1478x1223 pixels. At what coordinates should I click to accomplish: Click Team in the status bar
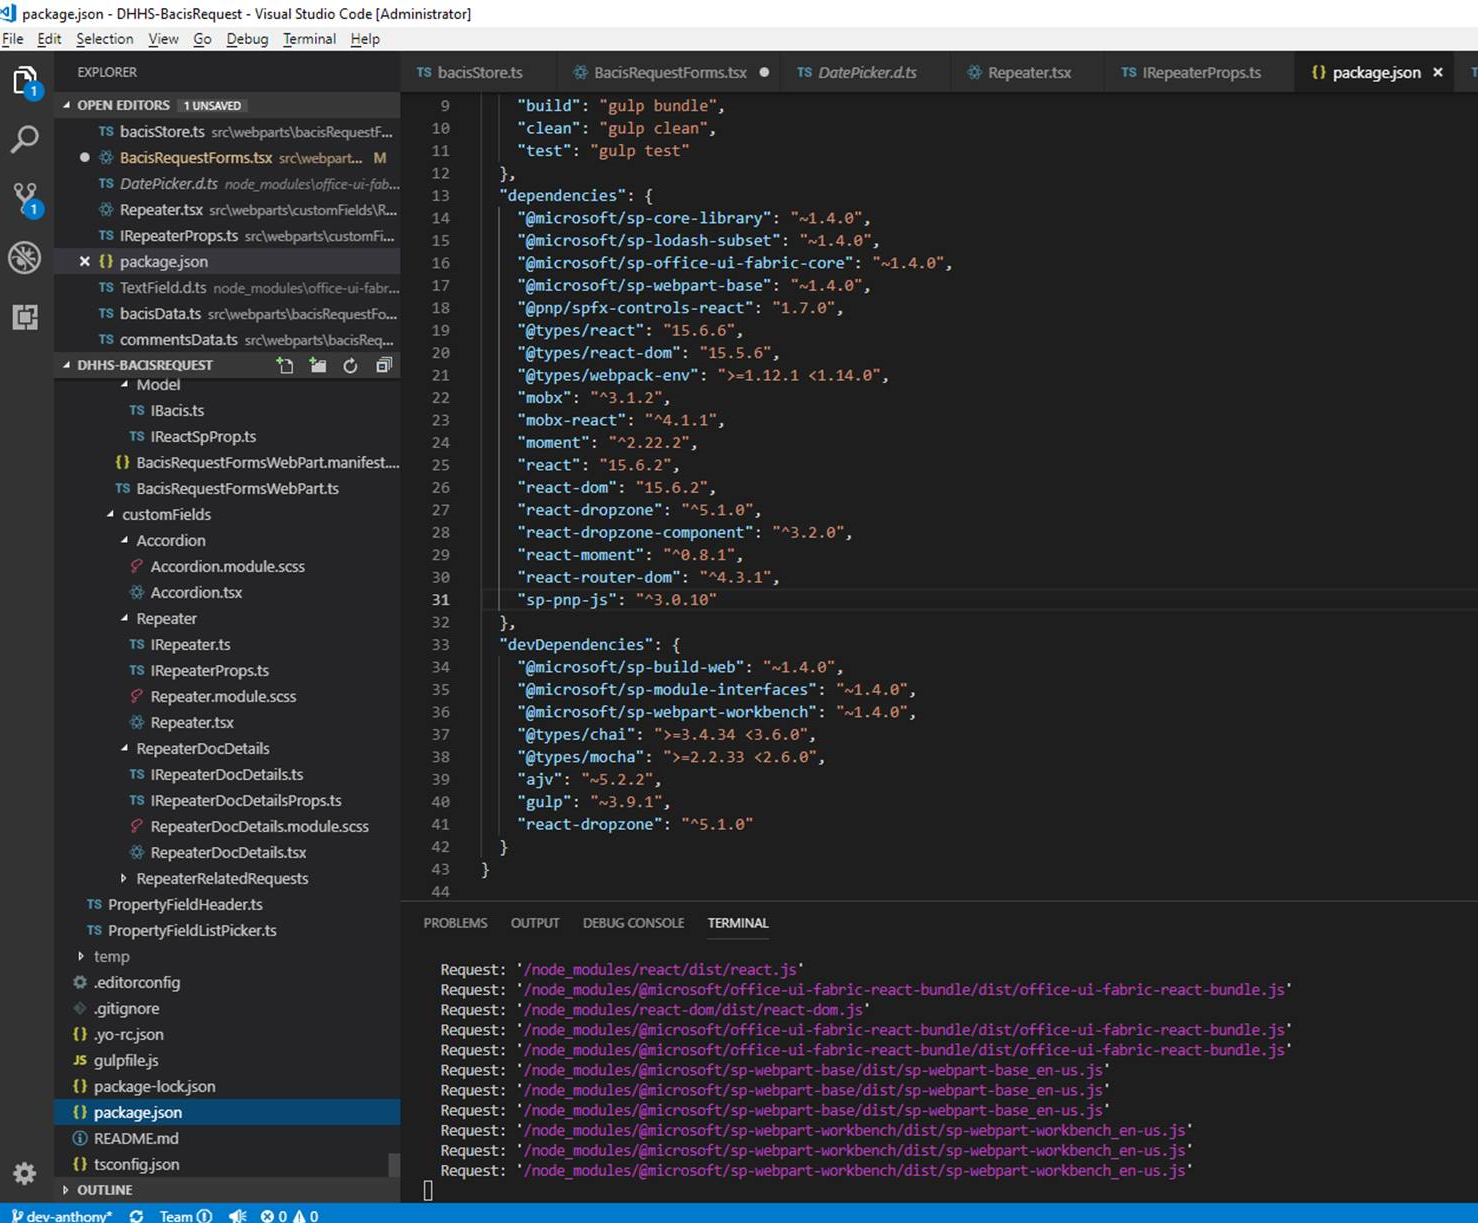177,1216
